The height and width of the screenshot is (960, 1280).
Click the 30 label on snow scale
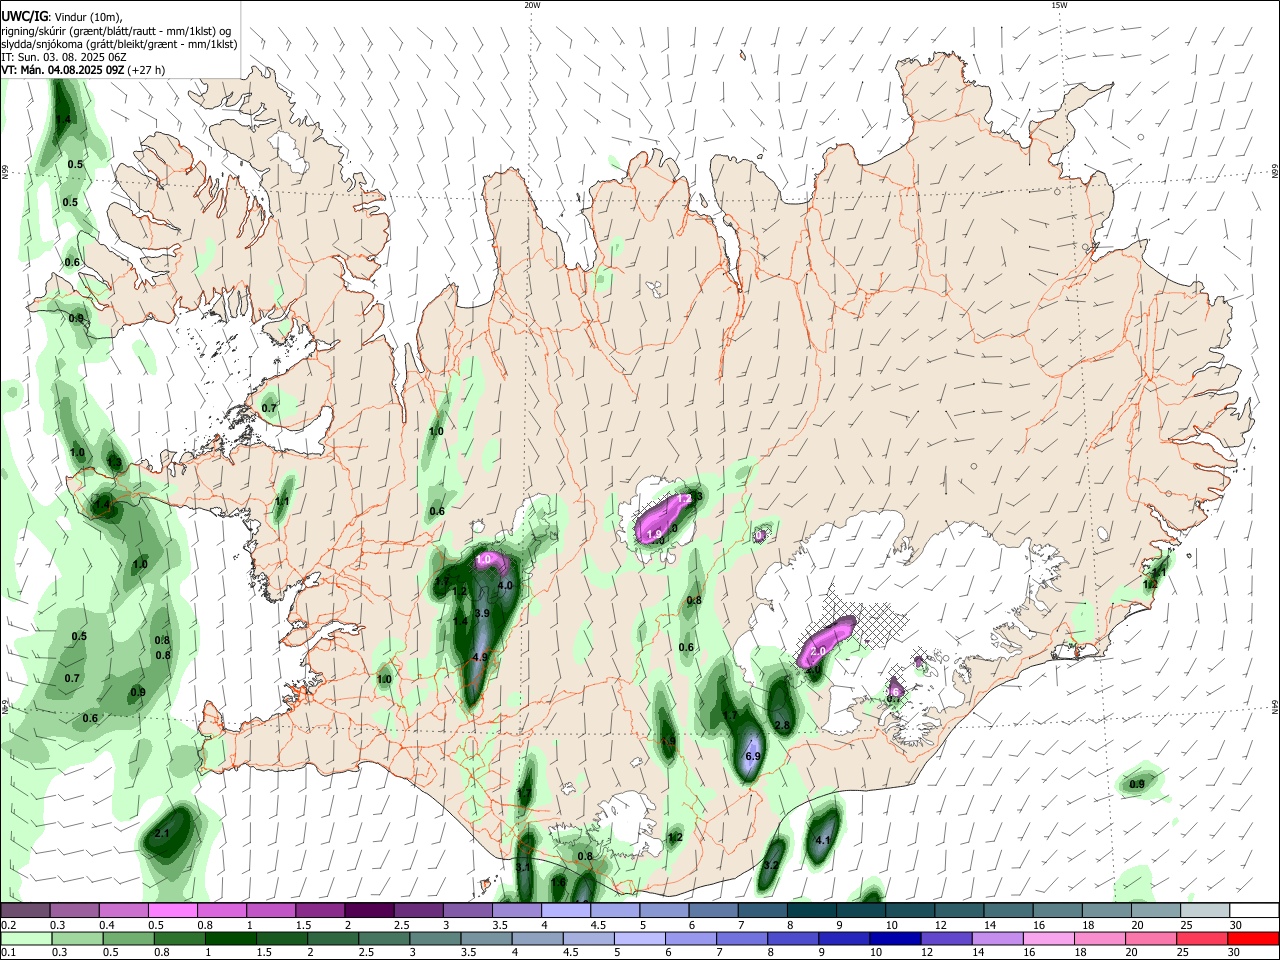click(x=1235, y=925)
